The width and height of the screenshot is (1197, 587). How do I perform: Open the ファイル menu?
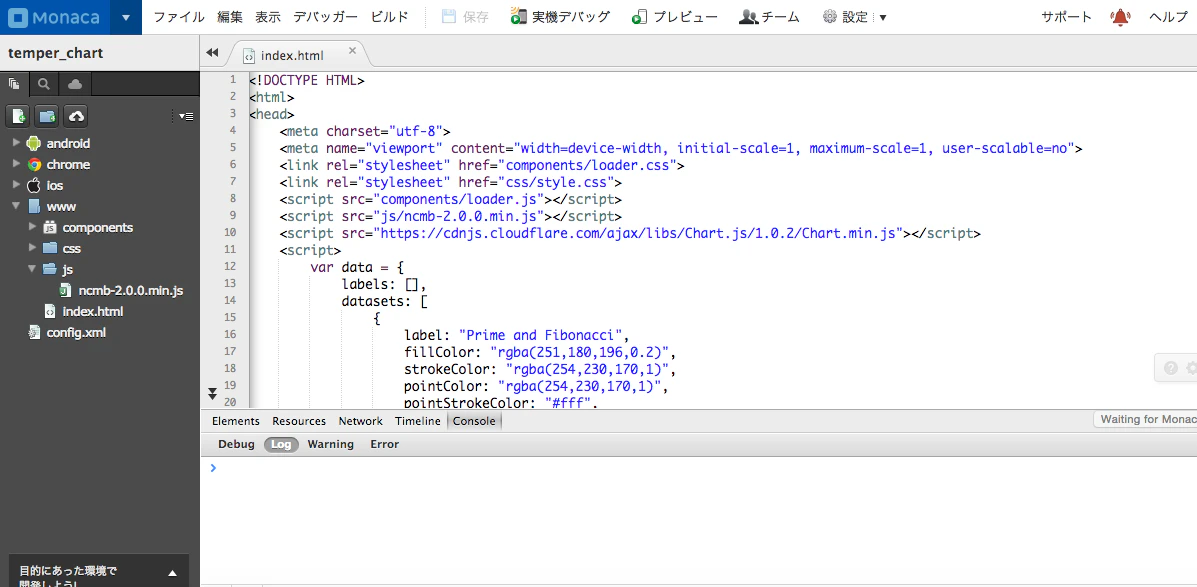[x=179, y=17]
